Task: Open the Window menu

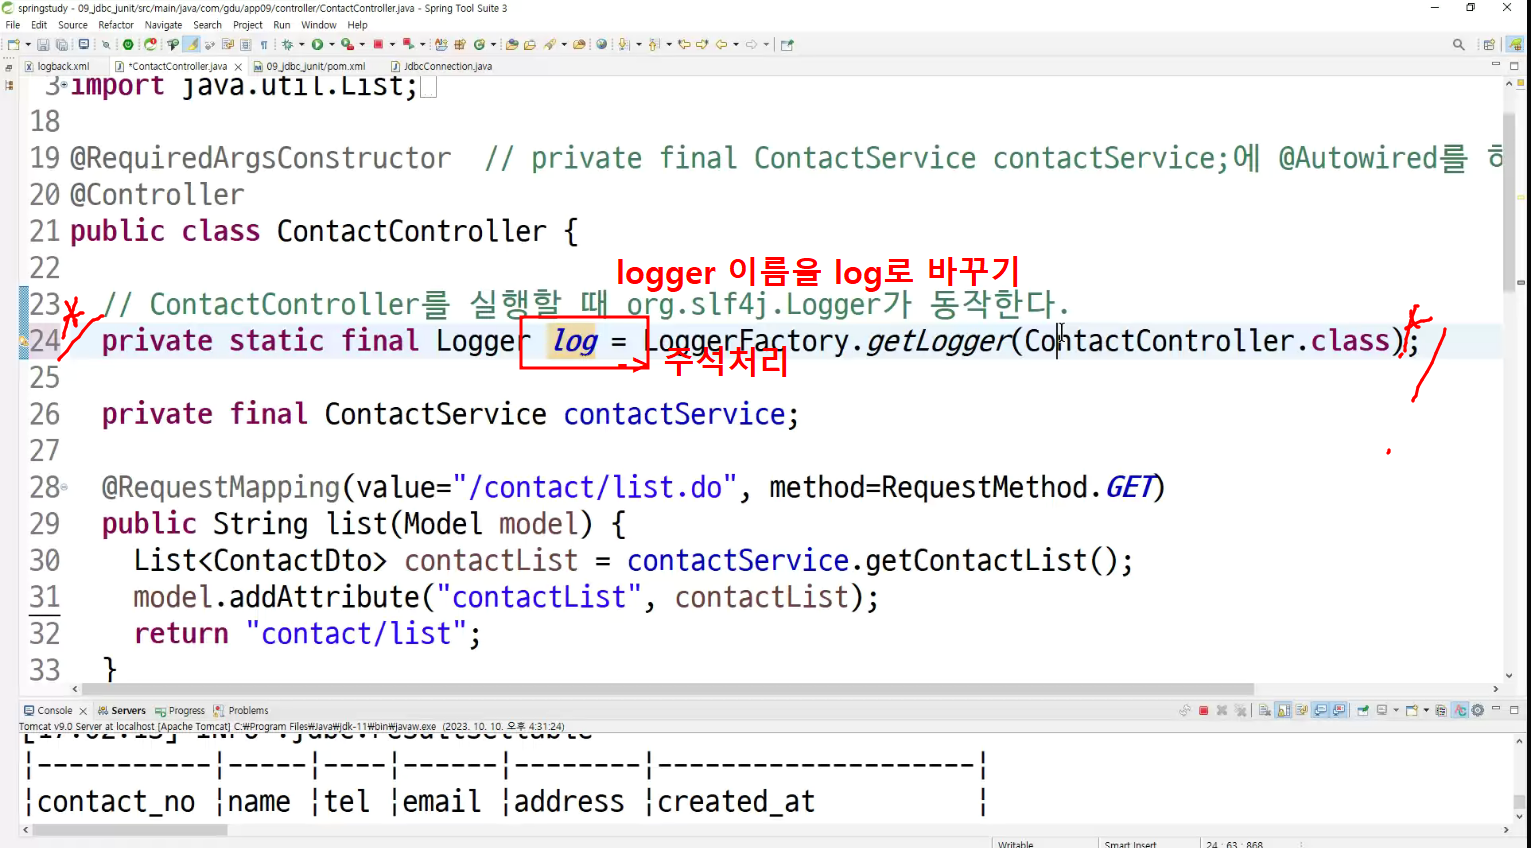Action: point(319,25)
